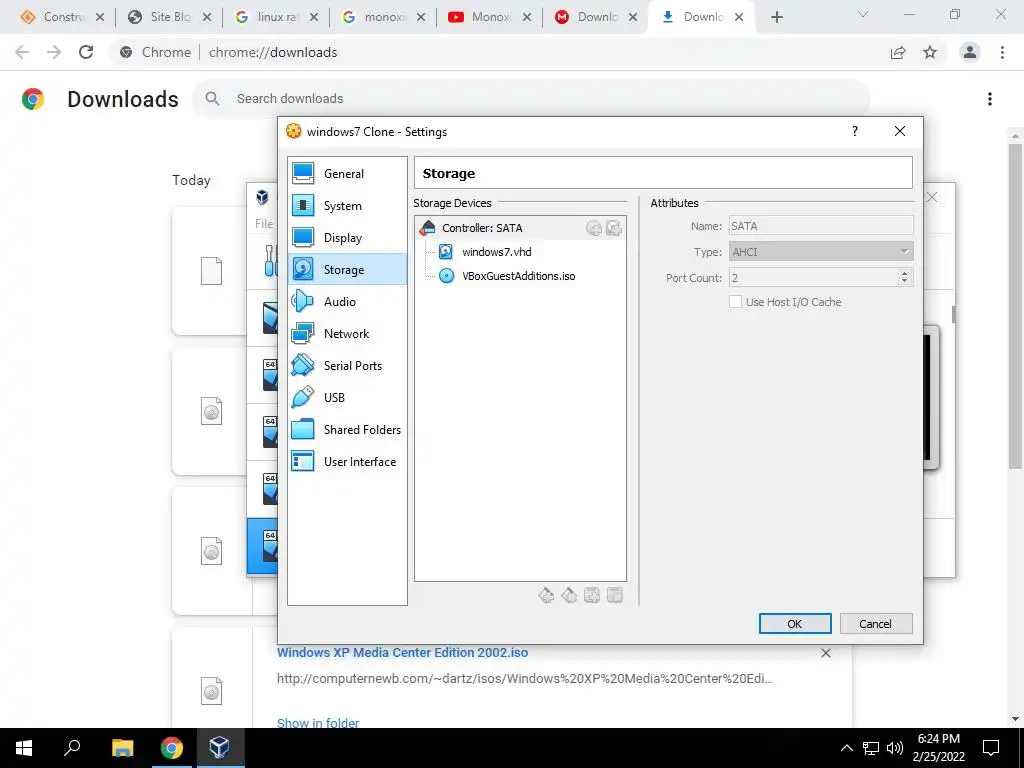Select the Storage settings category
The image size is (1024, 768).
click(x=347, y=269)
